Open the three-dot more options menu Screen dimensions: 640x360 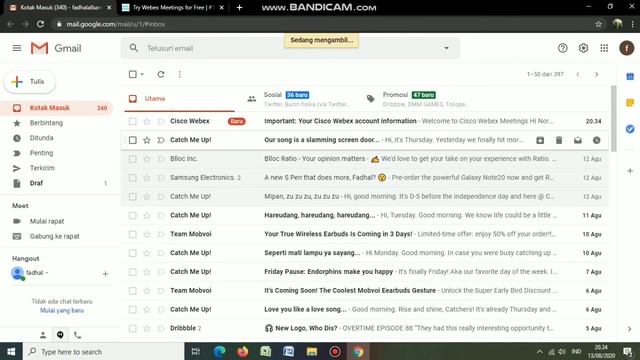pyautogui.click(x=180, y=74)
